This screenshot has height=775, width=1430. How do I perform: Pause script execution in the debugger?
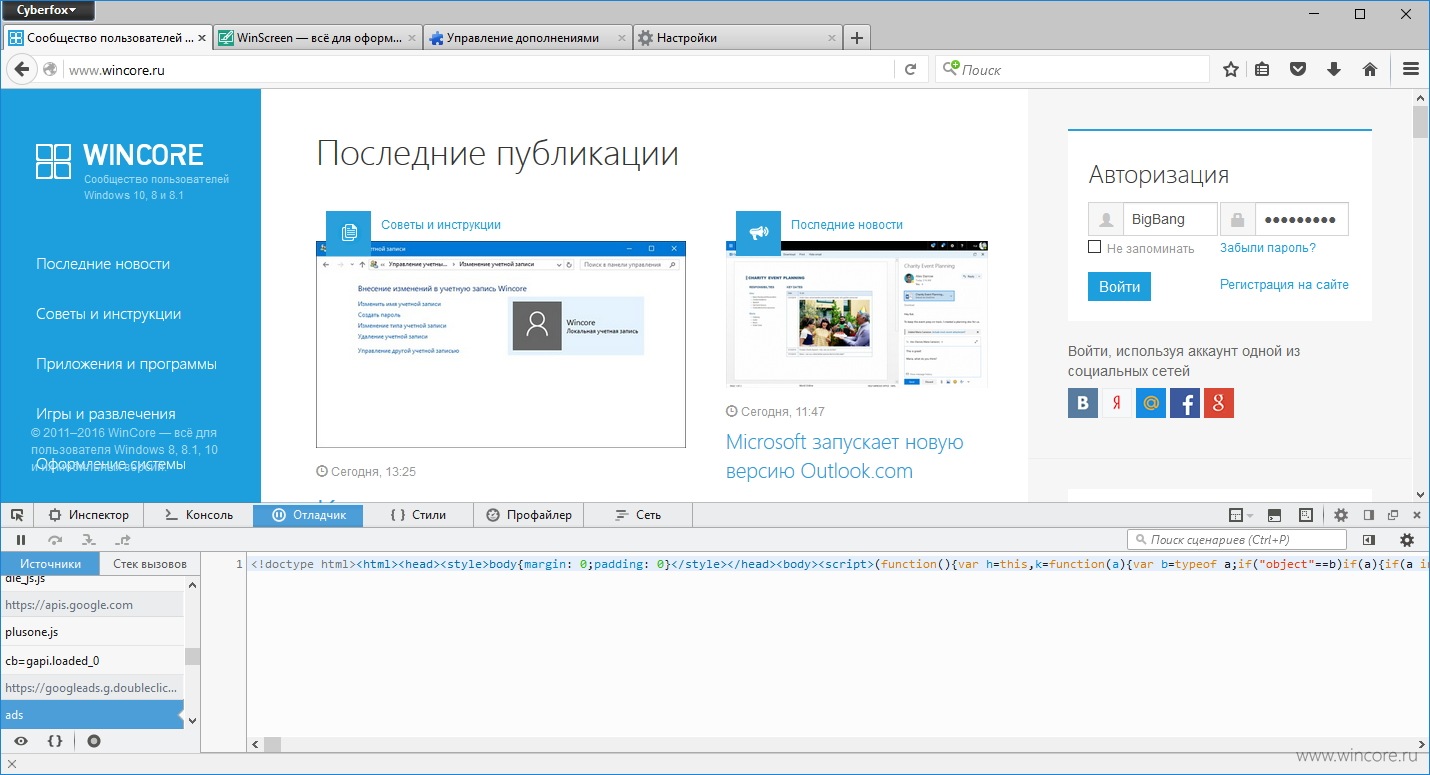21,540
